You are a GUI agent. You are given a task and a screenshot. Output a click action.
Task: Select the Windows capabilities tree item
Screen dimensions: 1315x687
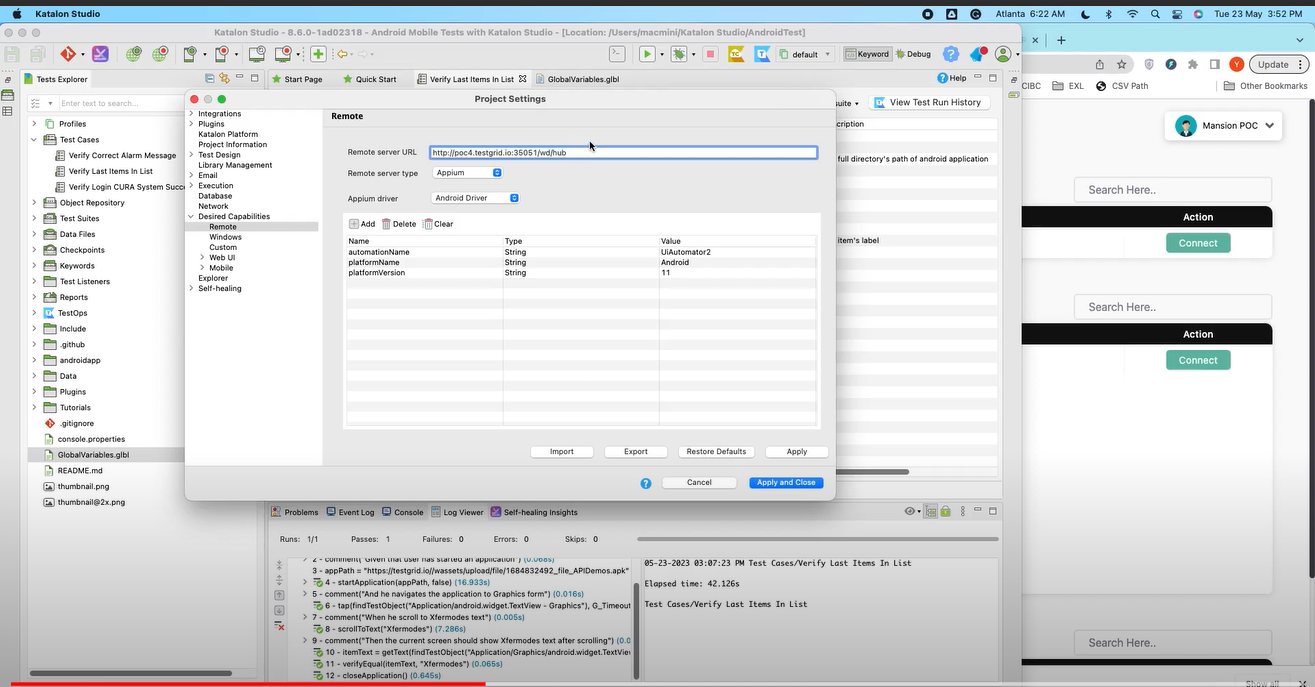point(225,237)
